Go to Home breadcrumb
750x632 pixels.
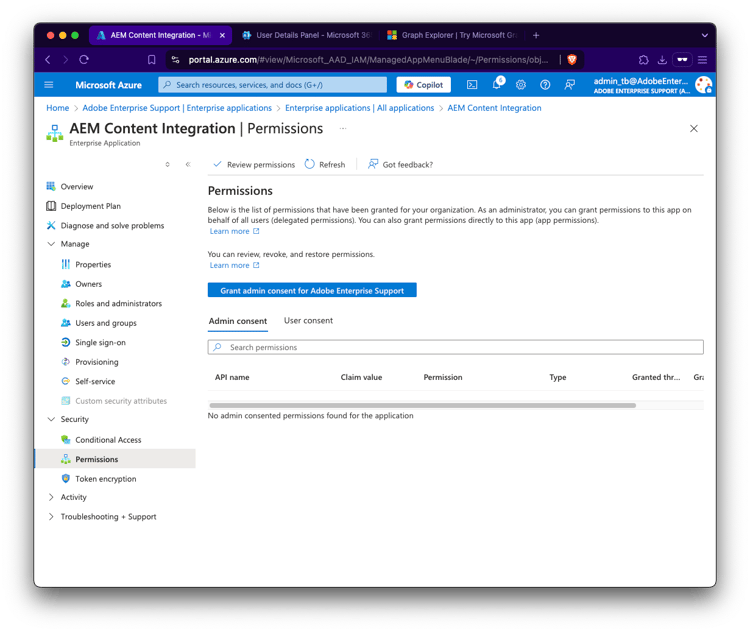57,108
